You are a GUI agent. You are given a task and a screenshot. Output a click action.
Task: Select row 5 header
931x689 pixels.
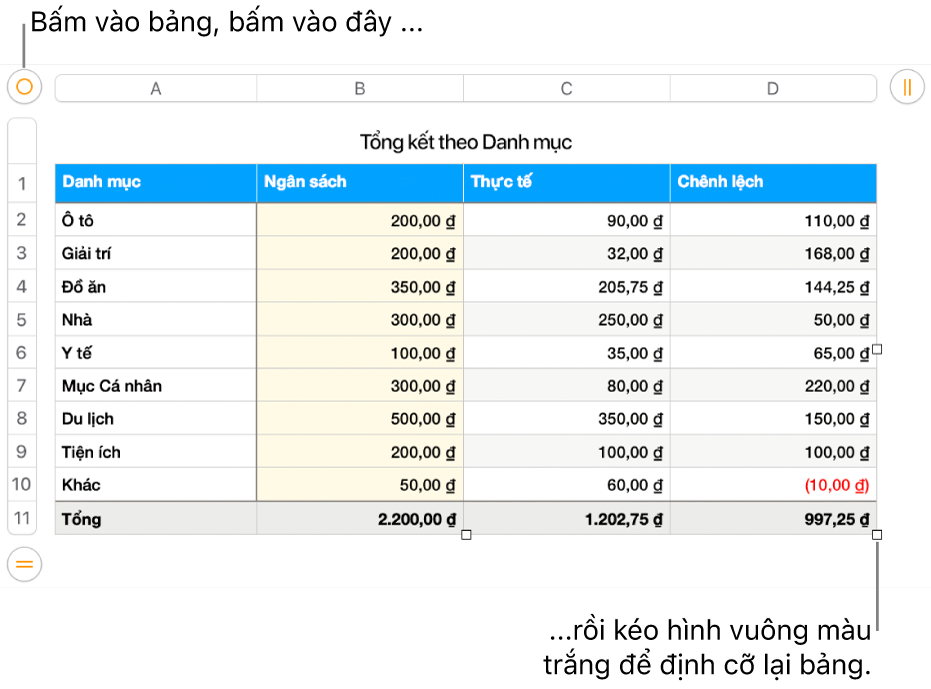(x=22, y=320)
